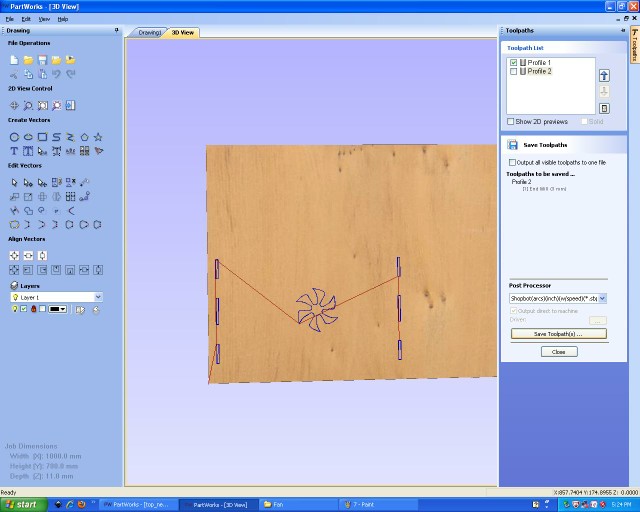
Task: Click the array copy grid icon
Action: 70,197
